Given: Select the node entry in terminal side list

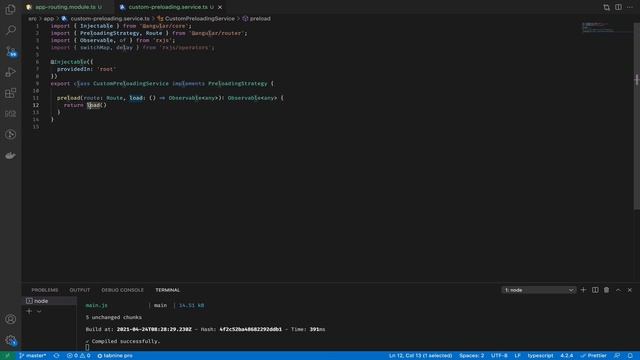Looking at the screenshot, I should 49,301.
